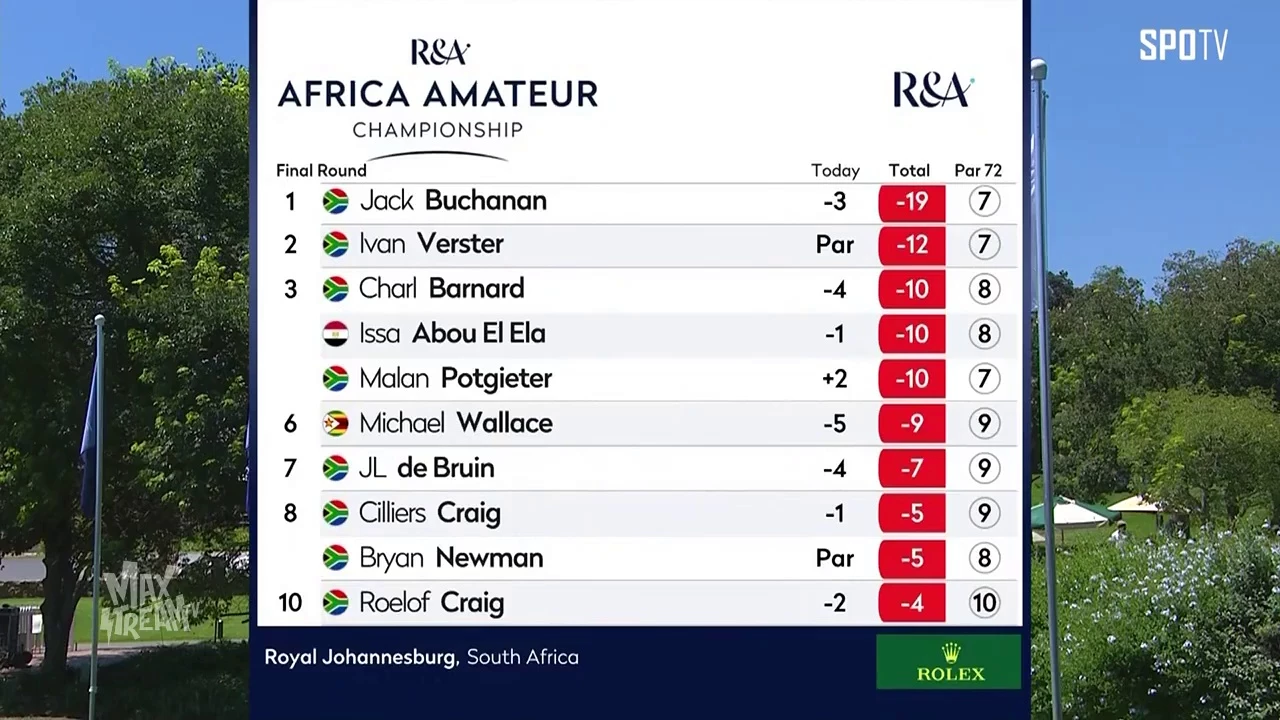Click the Par 72 column header
Viewport: 1280px width, 720px height.
coord(978,171)
